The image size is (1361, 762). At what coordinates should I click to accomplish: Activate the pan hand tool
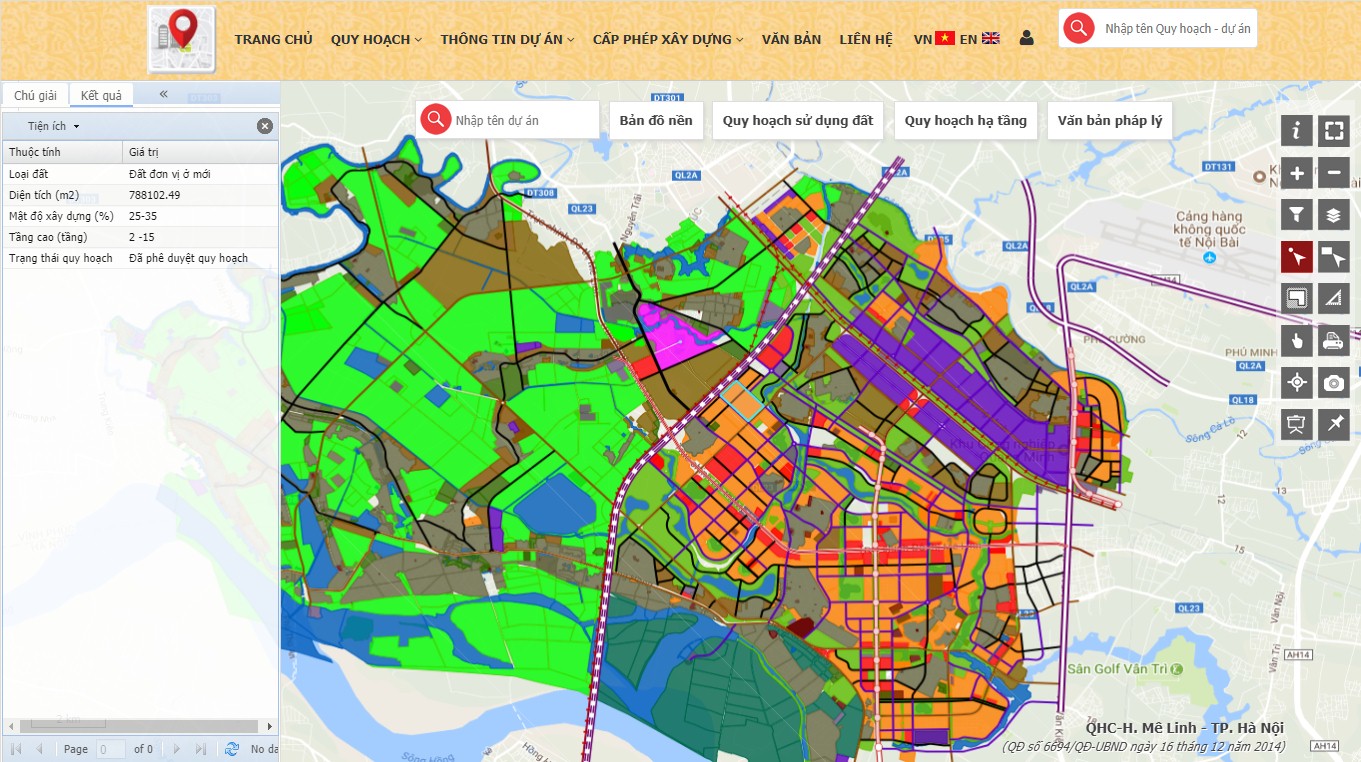coord(1297,341)
